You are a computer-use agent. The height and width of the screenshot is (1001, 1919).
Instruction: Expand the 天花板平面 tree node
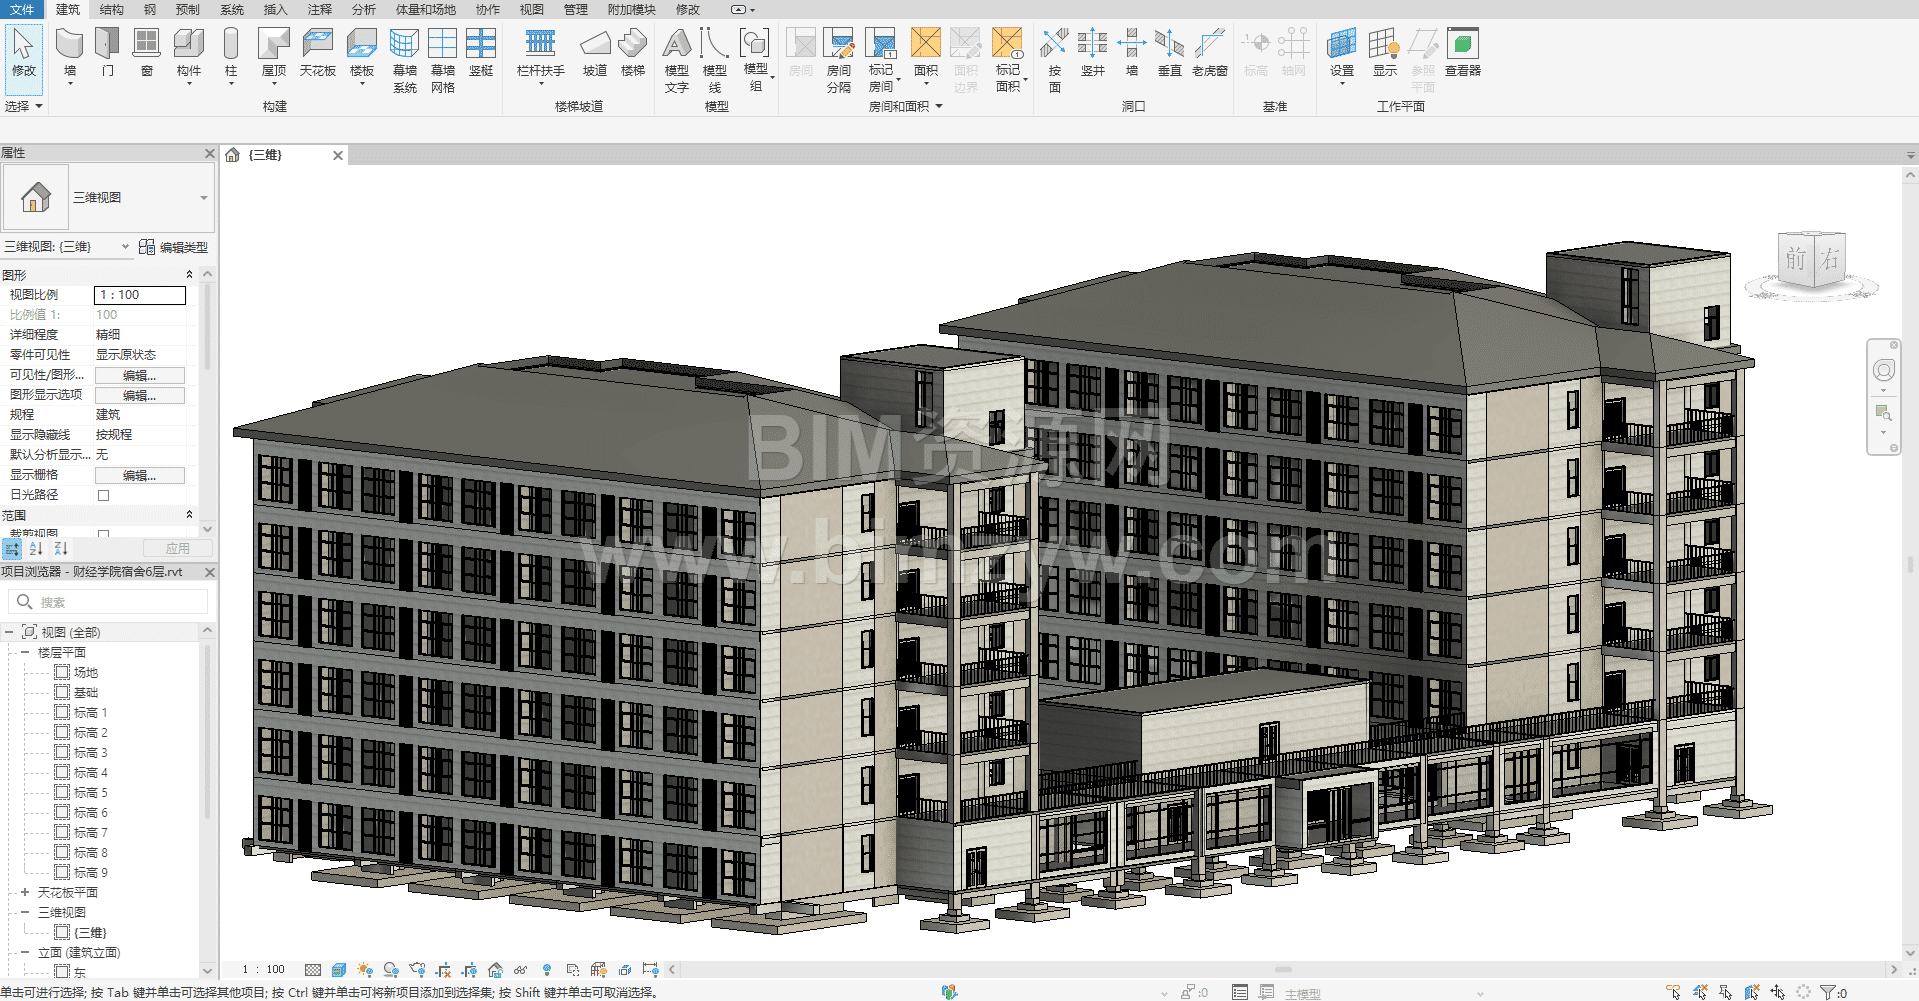click(25, 892)
